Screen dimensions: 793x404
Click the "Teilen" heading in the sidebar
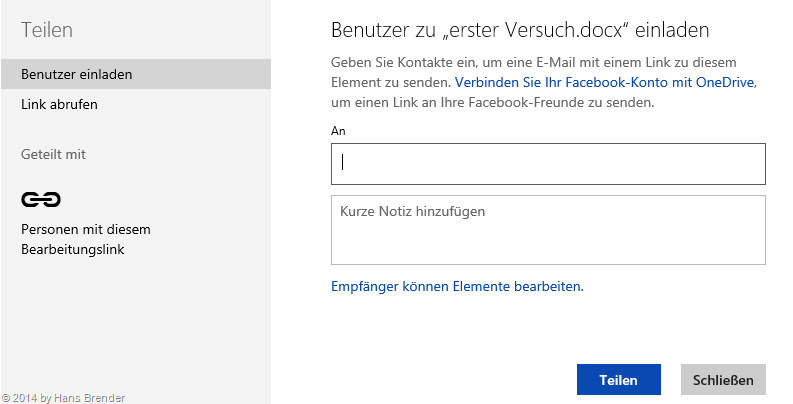tap(47, 31)
